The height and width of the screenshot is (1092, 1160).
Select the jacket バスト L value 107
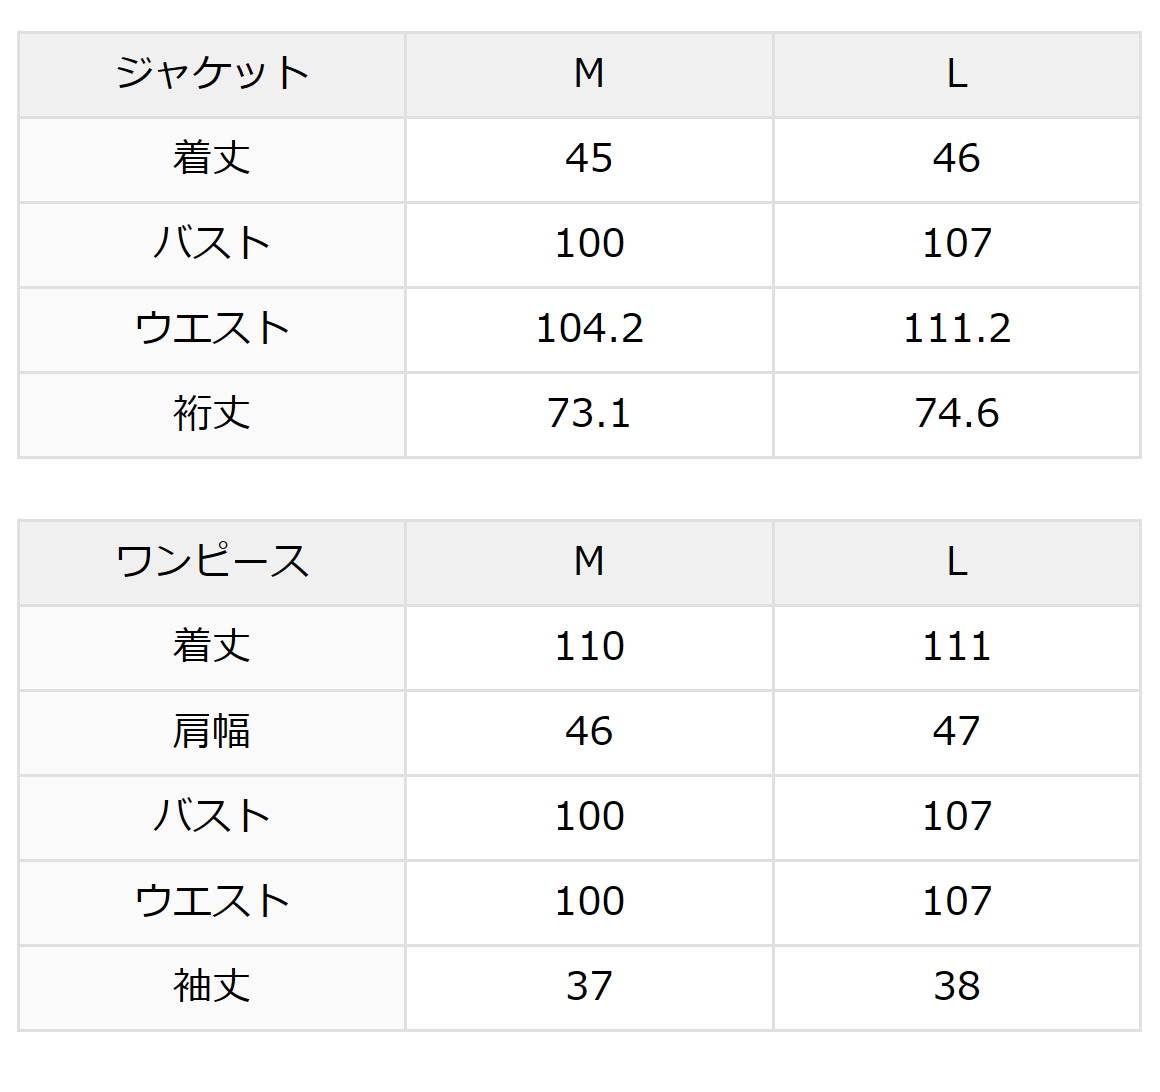coord(957,244)
